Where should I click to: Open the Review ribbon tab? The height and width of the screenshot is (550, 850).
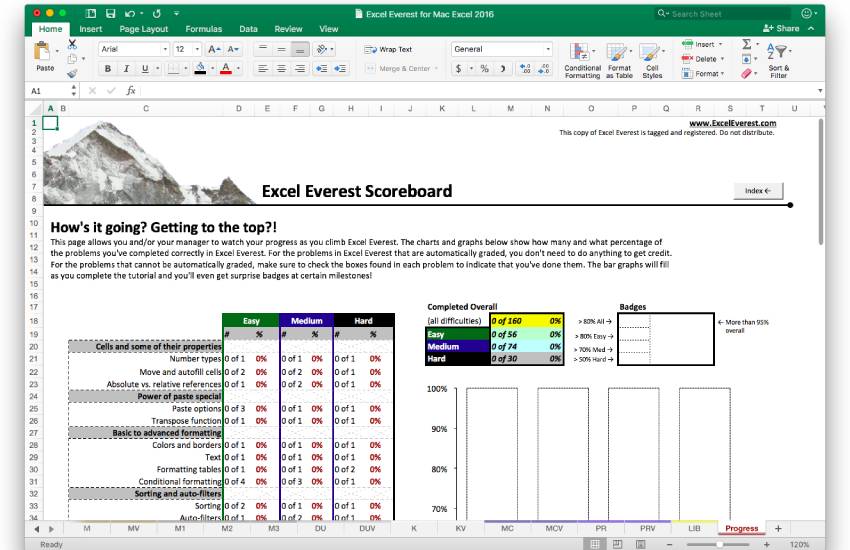click(288, 29)
